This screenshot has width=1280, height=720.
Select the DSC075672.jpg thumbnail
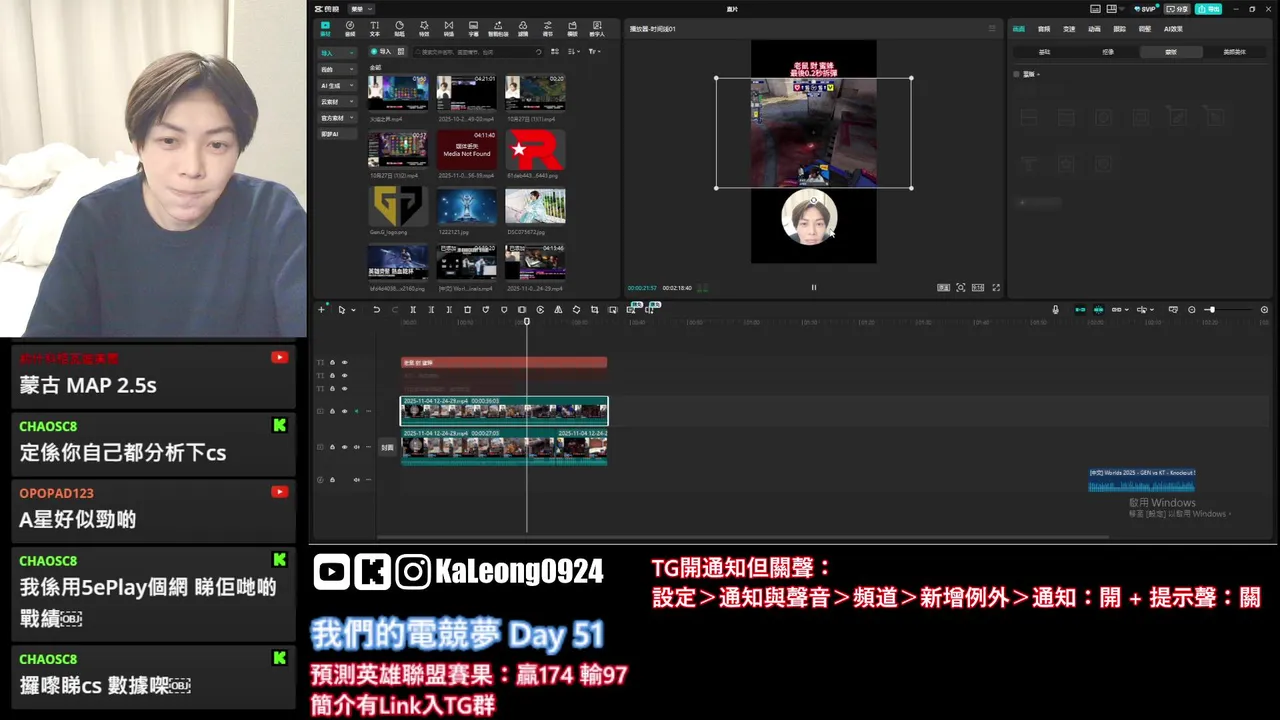(x=534, y=206)
